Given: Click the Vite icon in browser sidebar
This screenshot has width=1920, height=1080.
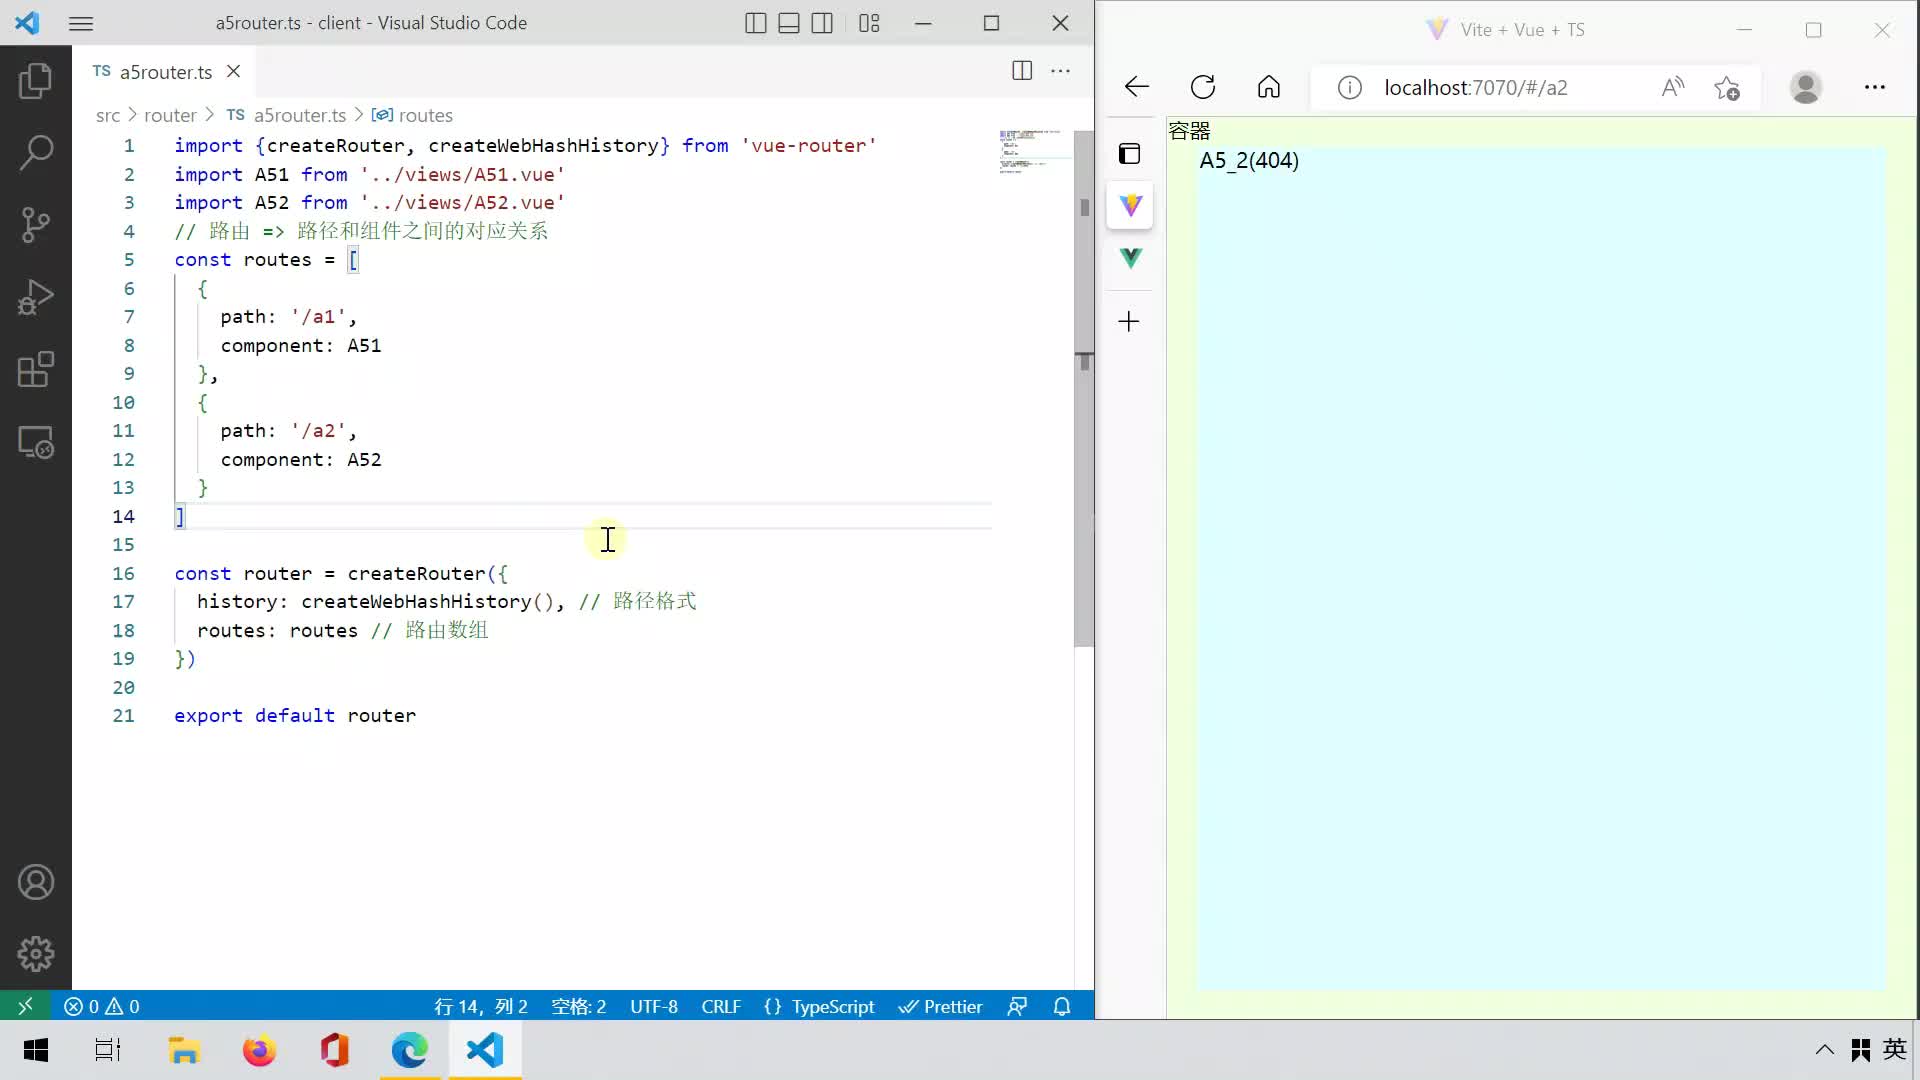Looking at the screenshot, I should click(x=1133, y=206).
